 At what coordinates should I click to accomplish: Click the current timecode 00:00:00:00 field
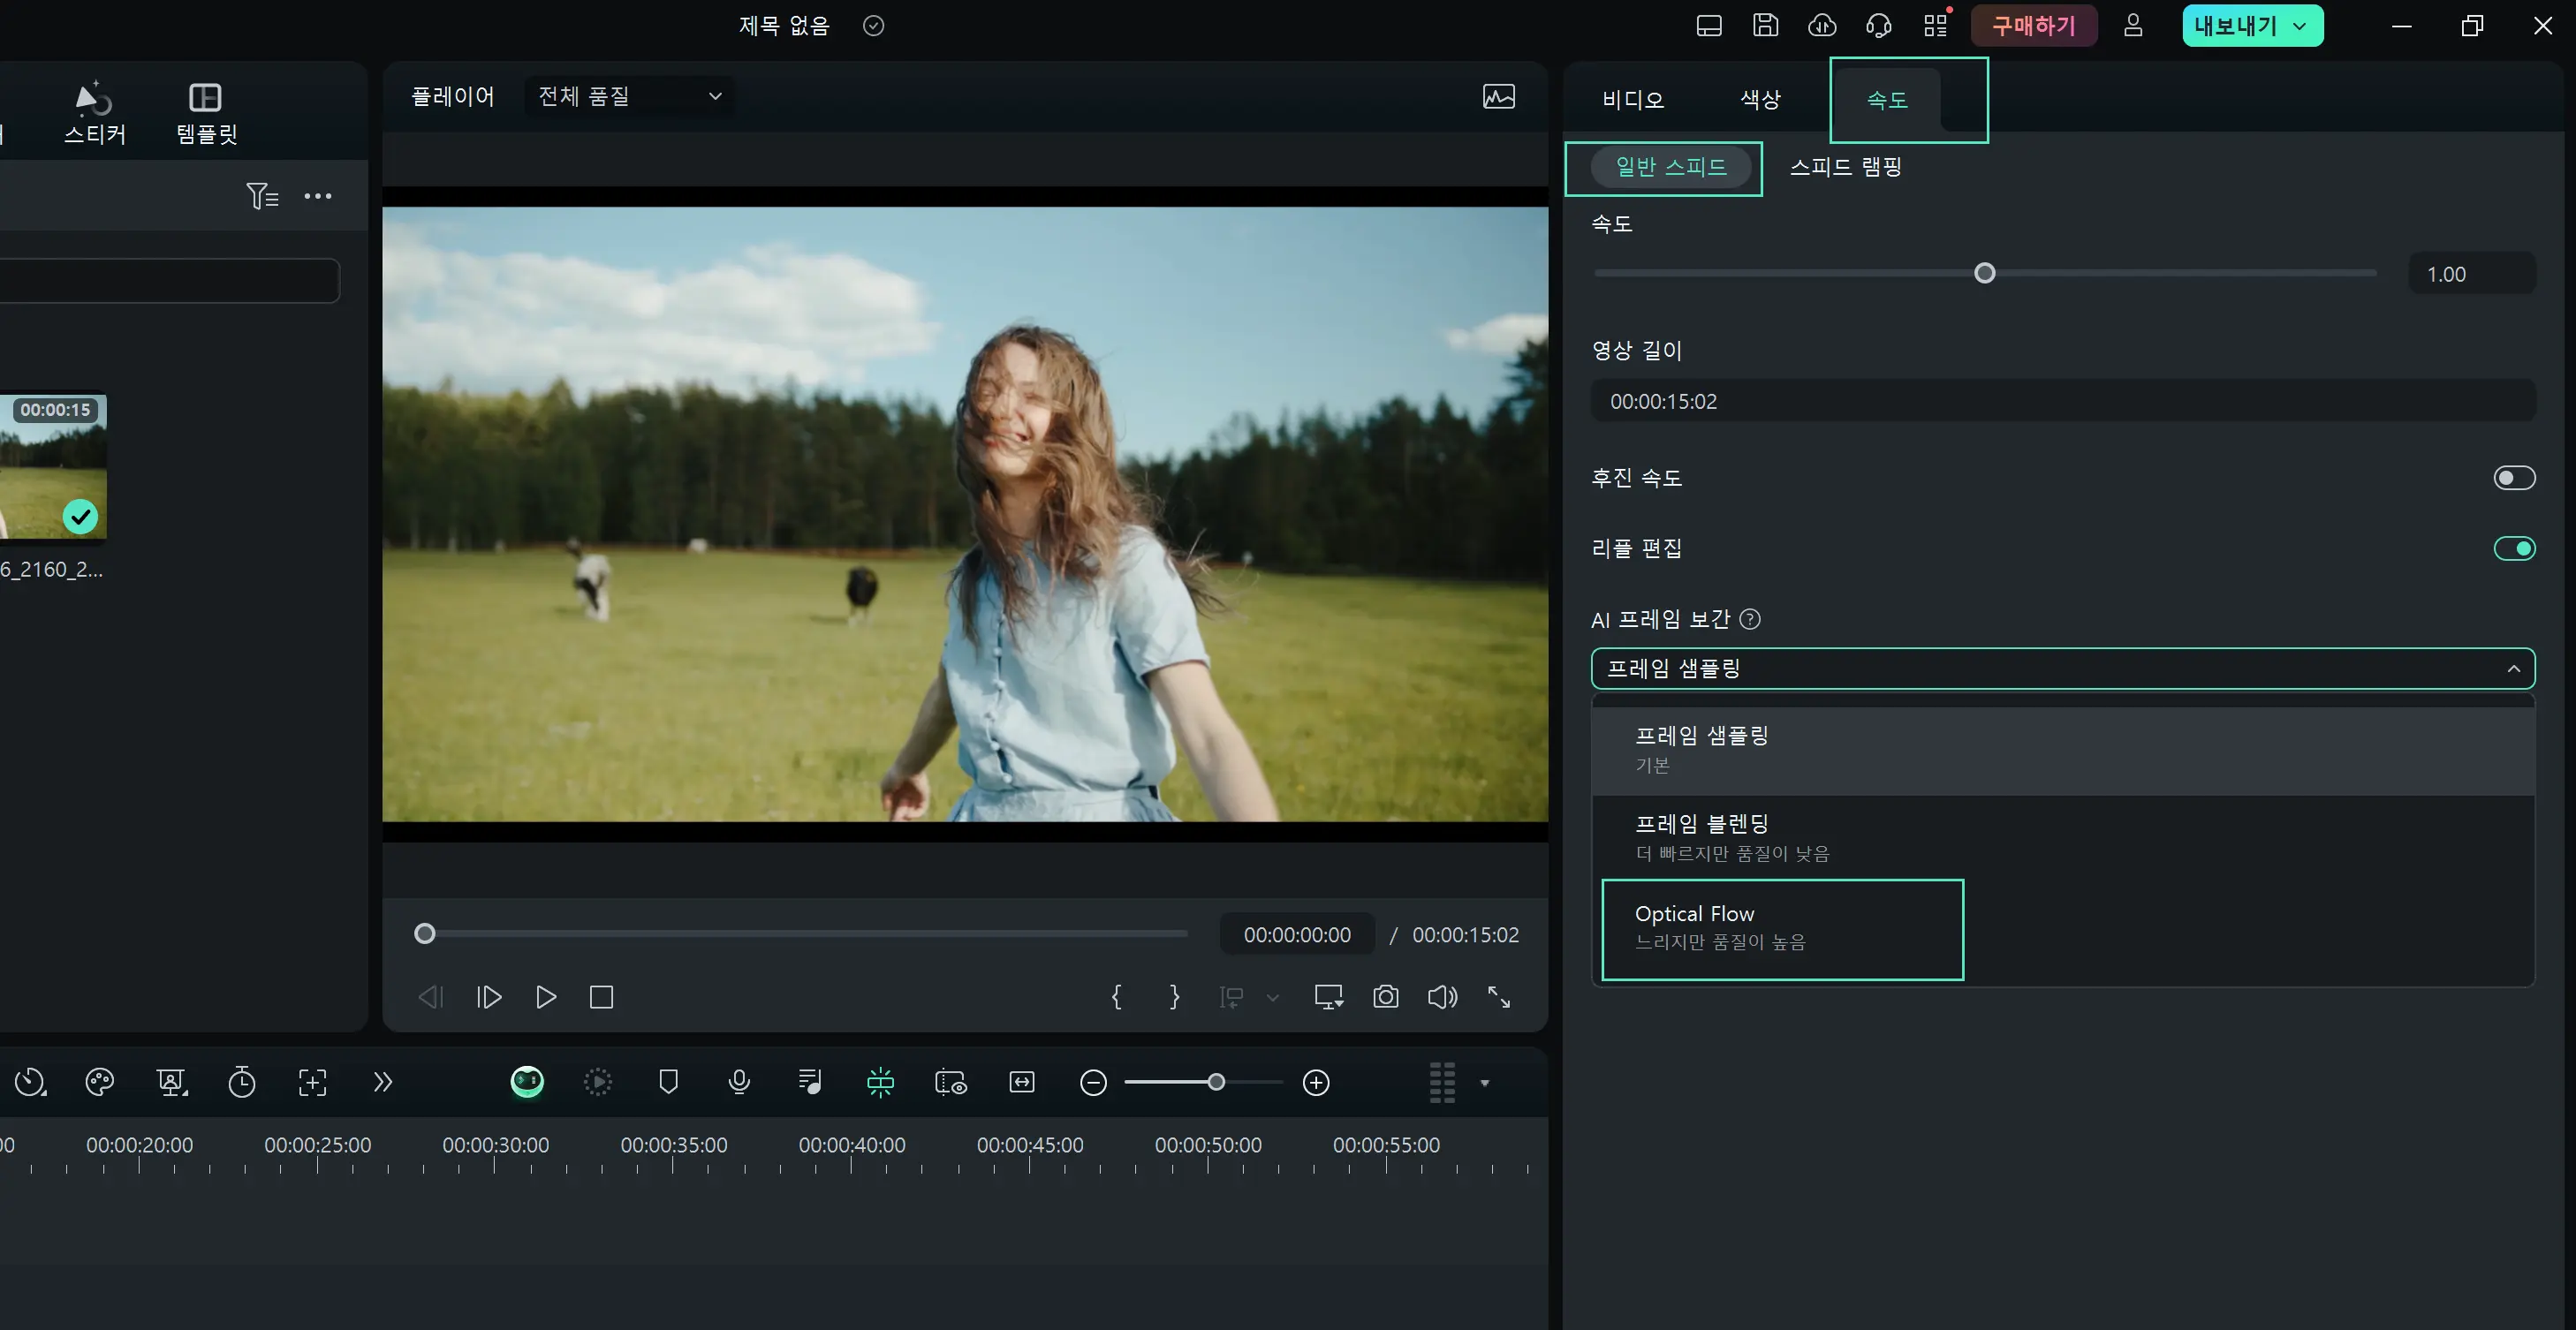[1297, 934]
